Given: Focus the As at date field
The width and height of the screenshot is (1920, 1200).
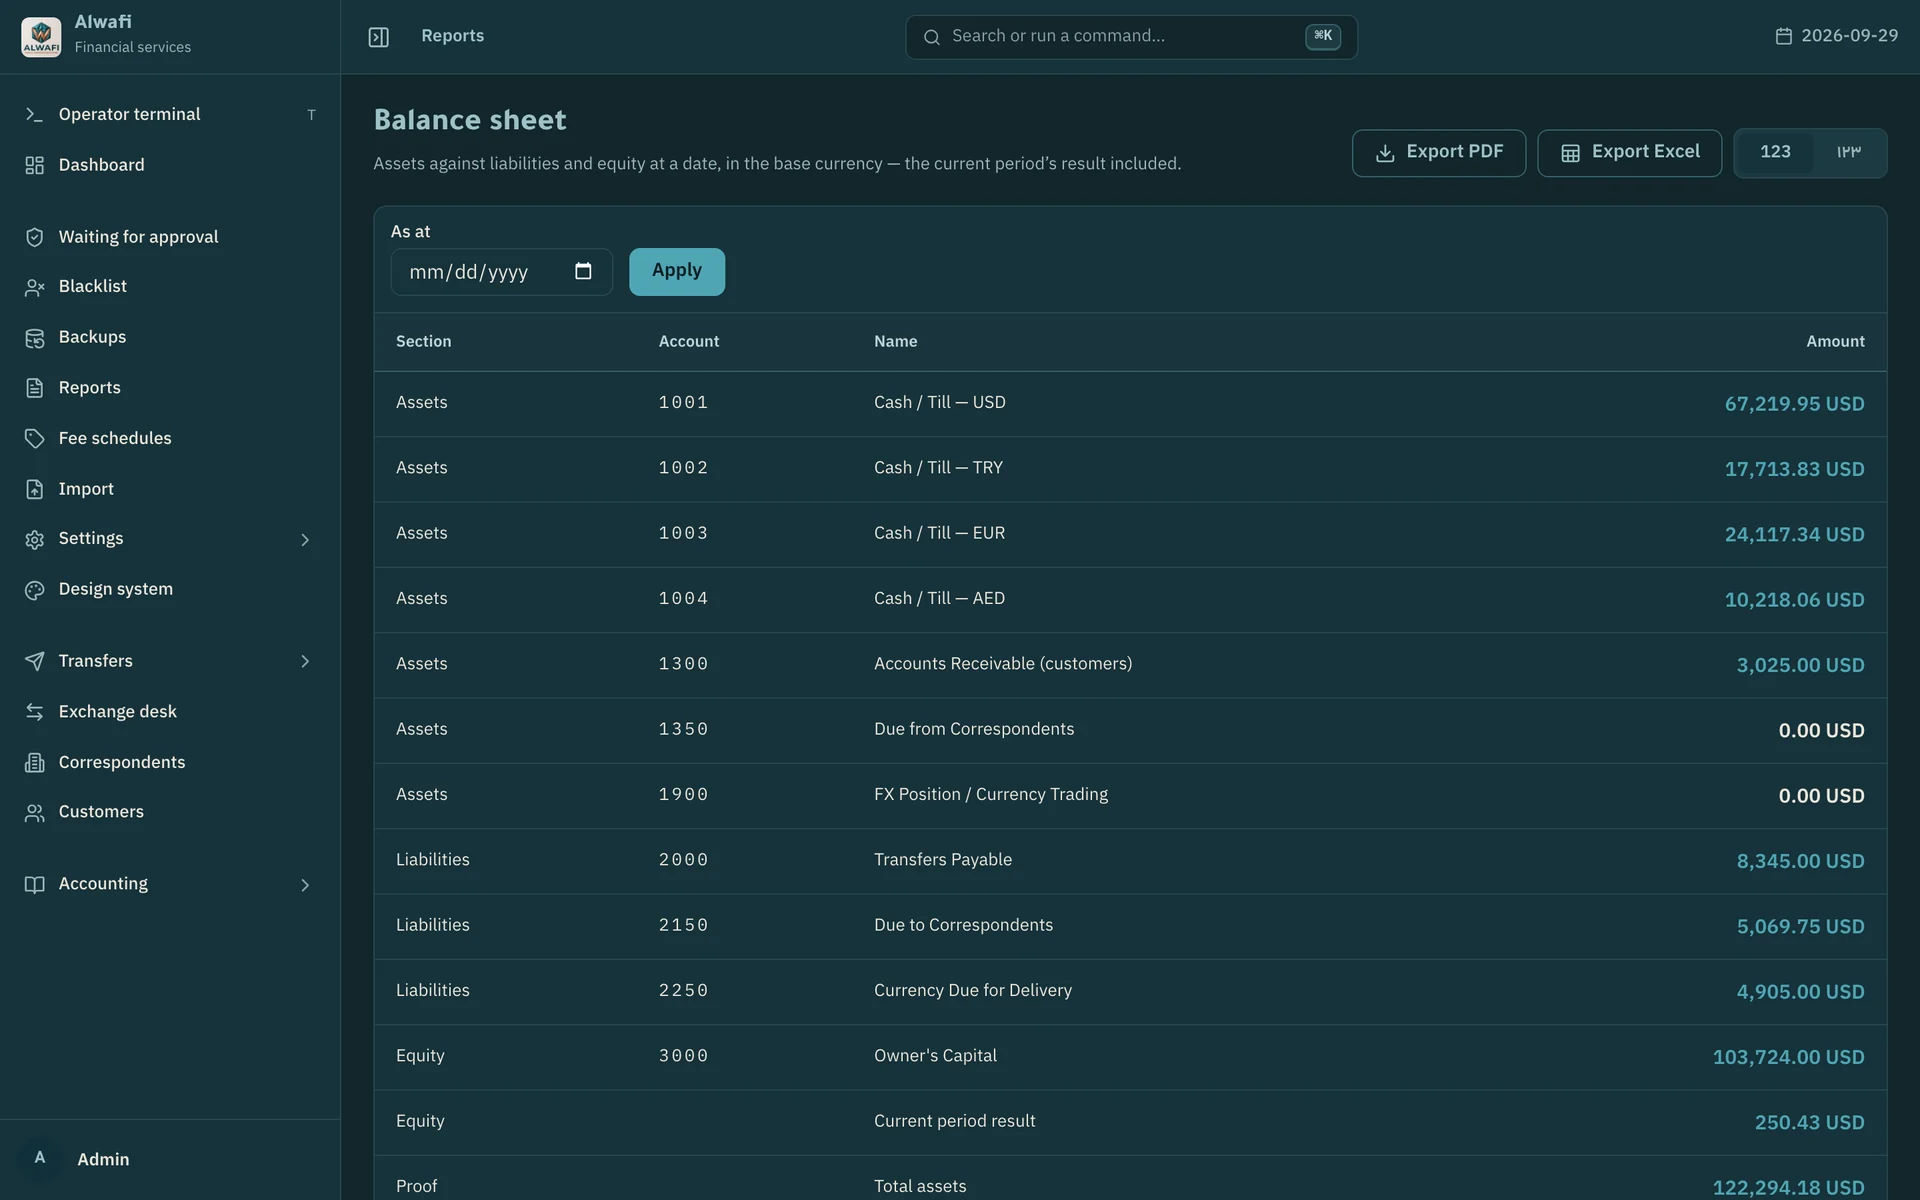Looking at the screenshot, I should coord(501,271).
